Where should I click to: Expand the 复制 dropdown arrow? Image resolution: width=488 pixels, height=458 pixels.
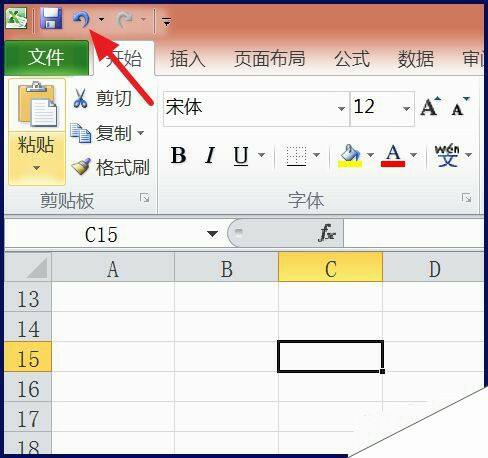click(141, 133)
